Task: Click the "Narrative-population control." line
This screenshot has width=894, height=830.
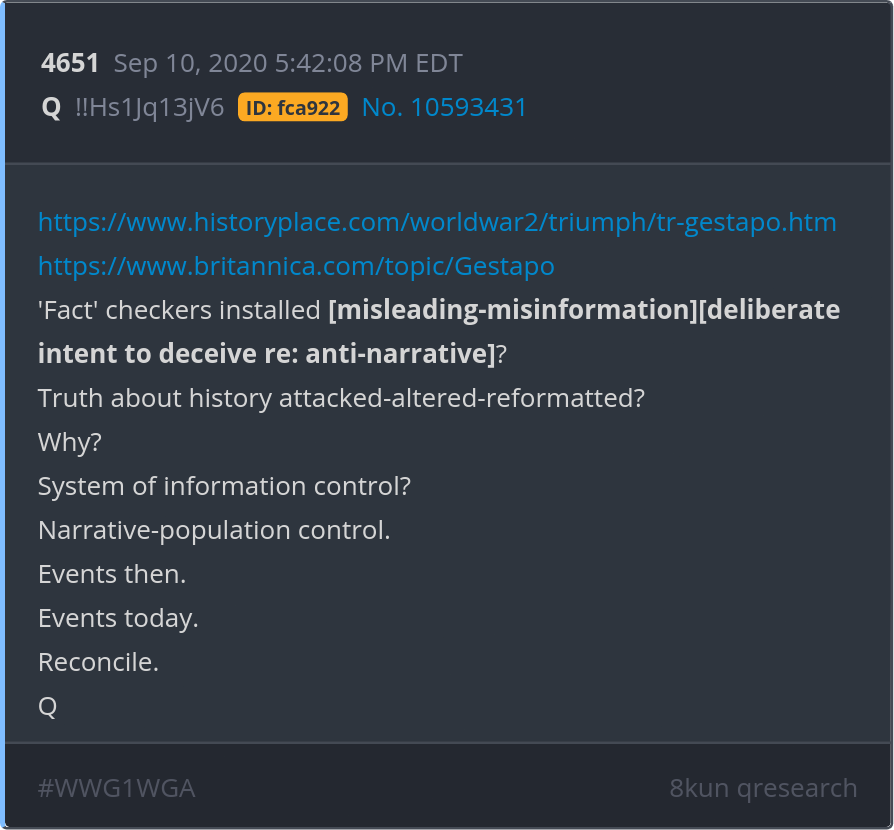Action: click(x=214, y=530)
